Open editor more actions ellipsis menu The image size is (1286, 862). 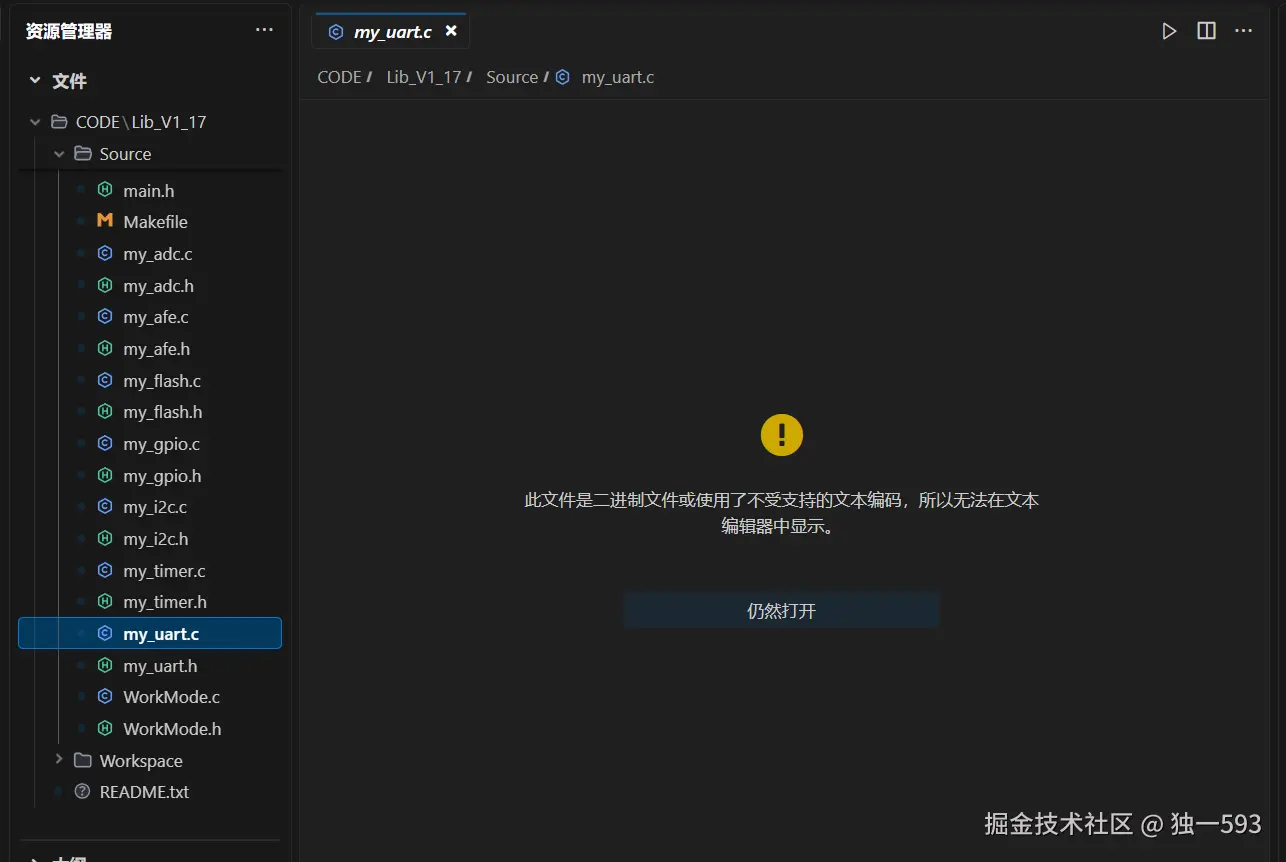pyautogui.click(x=1243, y=30)
